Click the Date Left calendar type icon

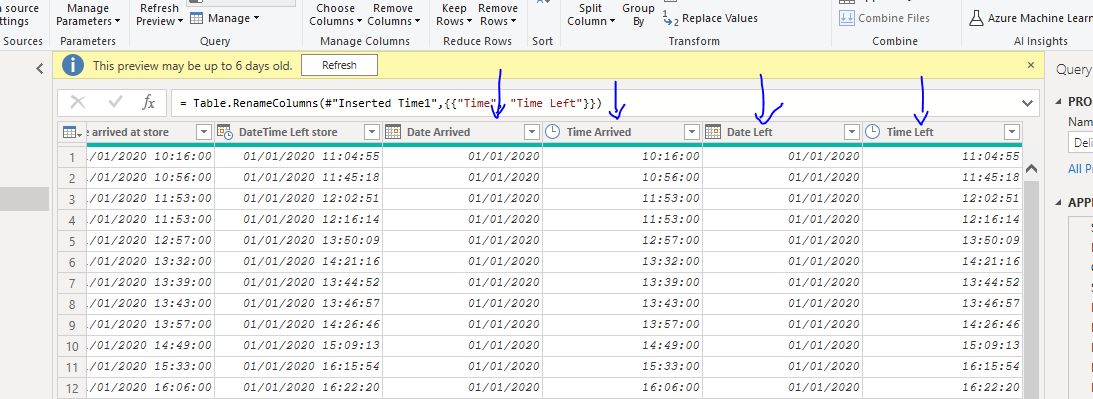pos(712,132)
